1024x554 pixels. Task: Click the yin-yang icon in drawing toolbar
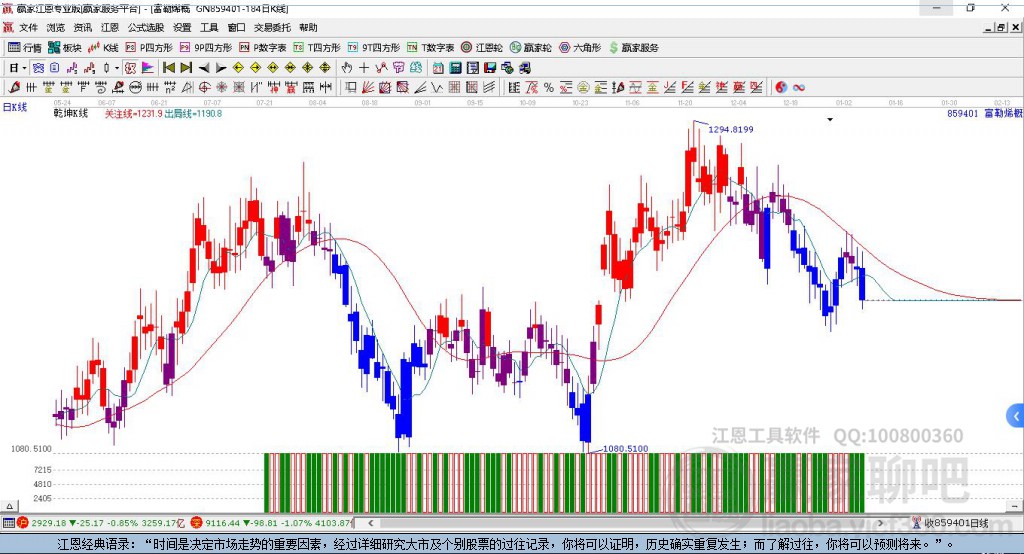781,88
